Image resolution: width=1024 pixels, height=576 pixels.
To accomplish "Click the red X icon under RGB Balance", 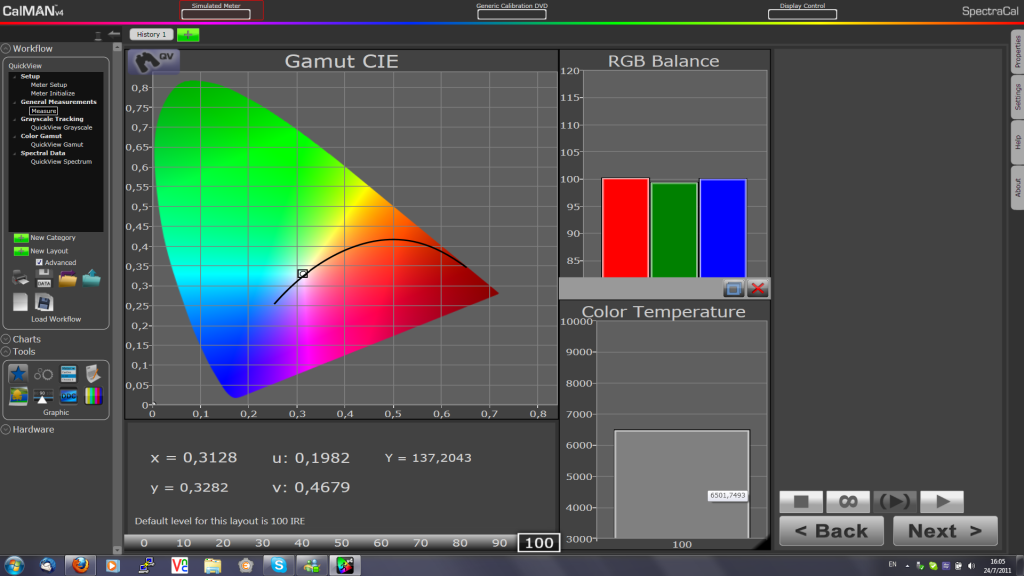I will tap(758, 288).
